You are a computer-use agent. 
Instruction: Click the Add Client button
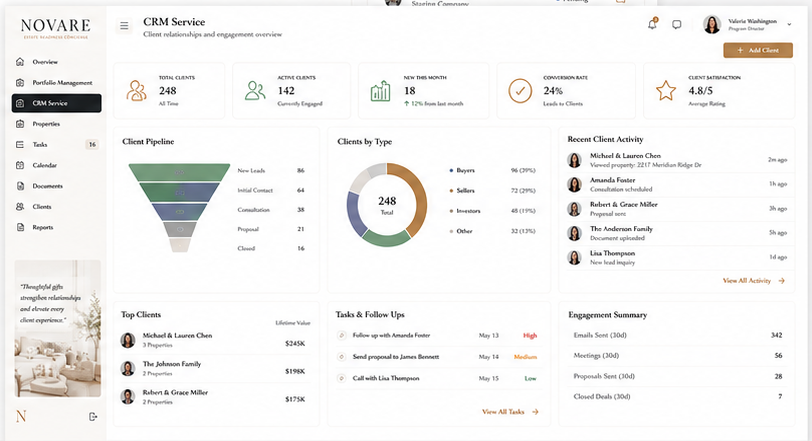(758, 50)
